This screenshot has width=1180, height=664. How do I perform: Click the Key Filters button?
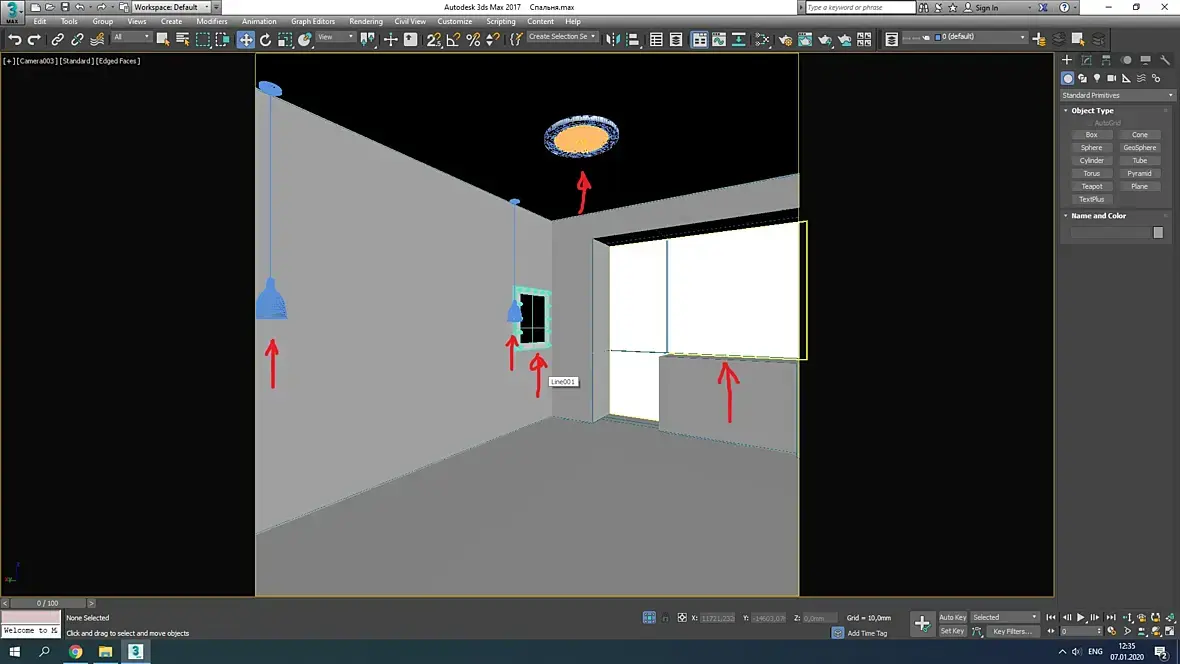click(x=1012, y=632)
